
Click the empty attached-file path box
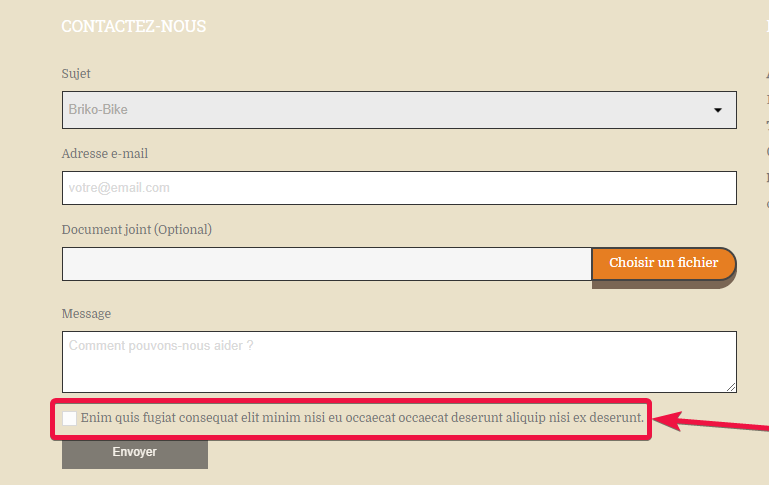[327, 264]
